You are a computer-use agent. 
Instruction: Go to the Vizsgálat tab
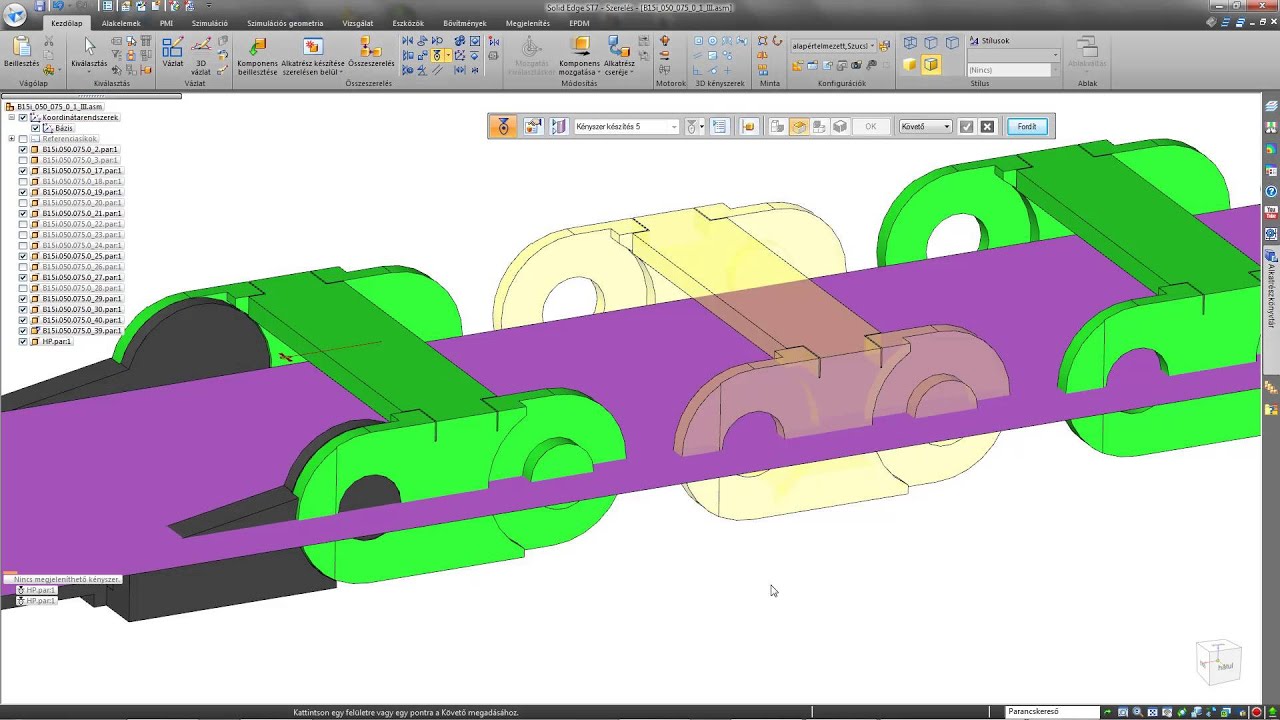[358, 23]
